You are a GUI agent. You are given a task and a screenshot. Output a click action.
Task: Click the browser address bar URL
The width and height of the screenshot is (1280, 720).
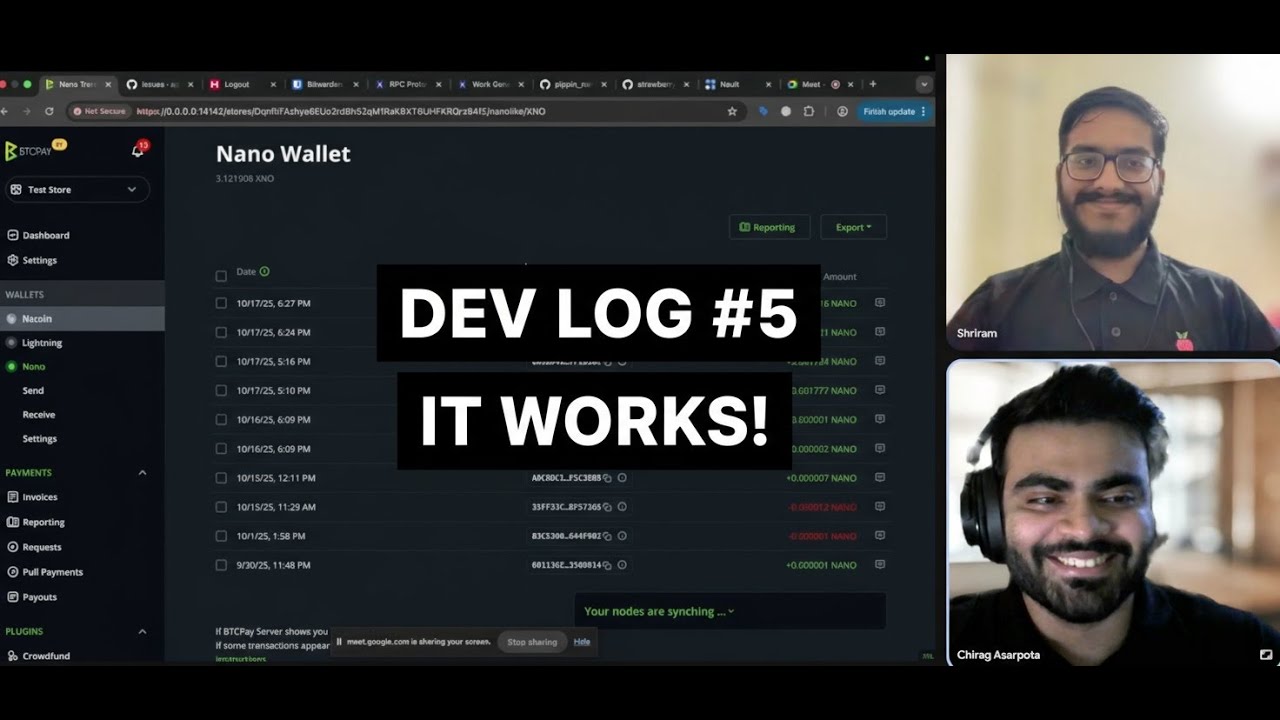click(400, 112)
